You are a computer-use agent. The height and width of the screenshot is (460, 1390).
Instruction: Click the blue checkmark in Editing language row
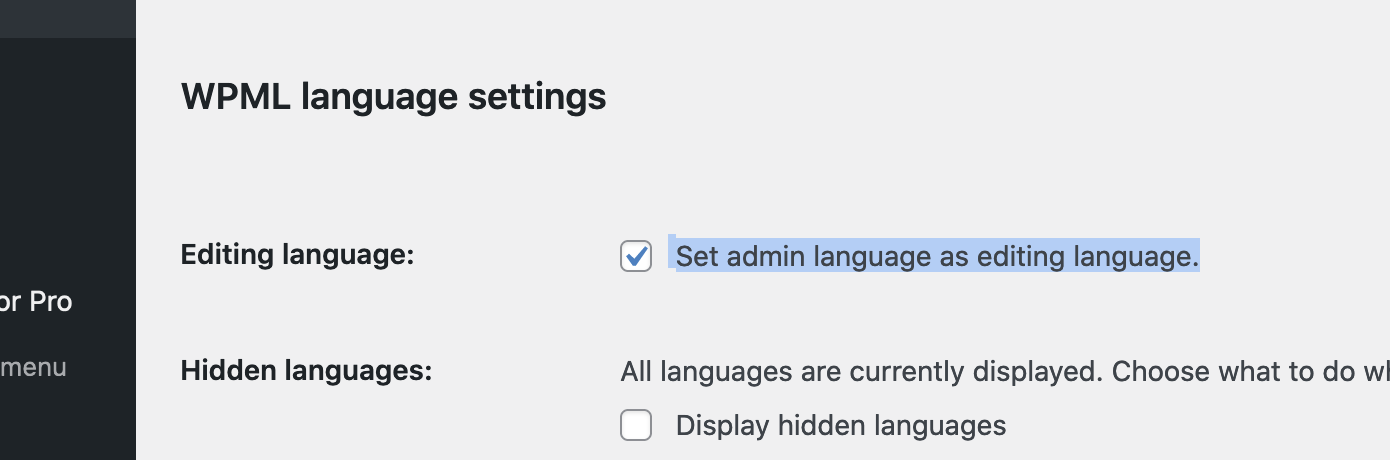636,256
